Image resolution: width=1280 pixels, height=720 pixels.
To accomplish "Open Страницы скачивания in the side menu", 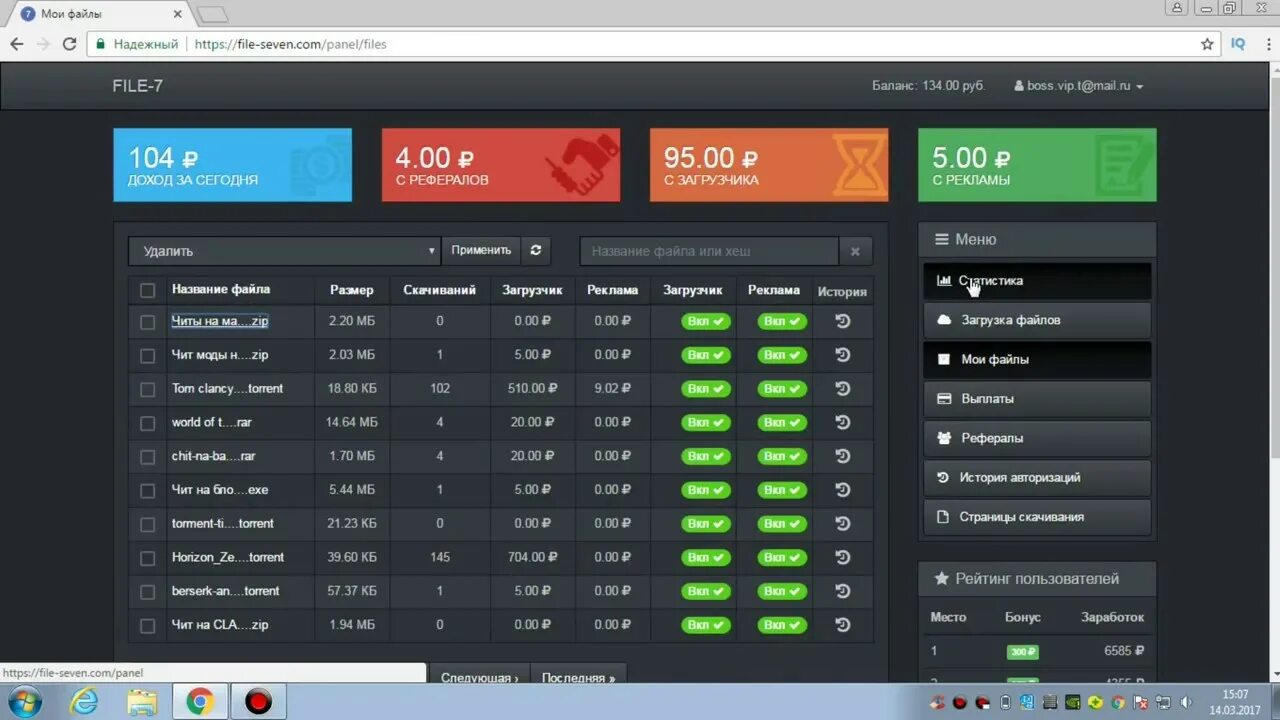I will [1037, 517].
